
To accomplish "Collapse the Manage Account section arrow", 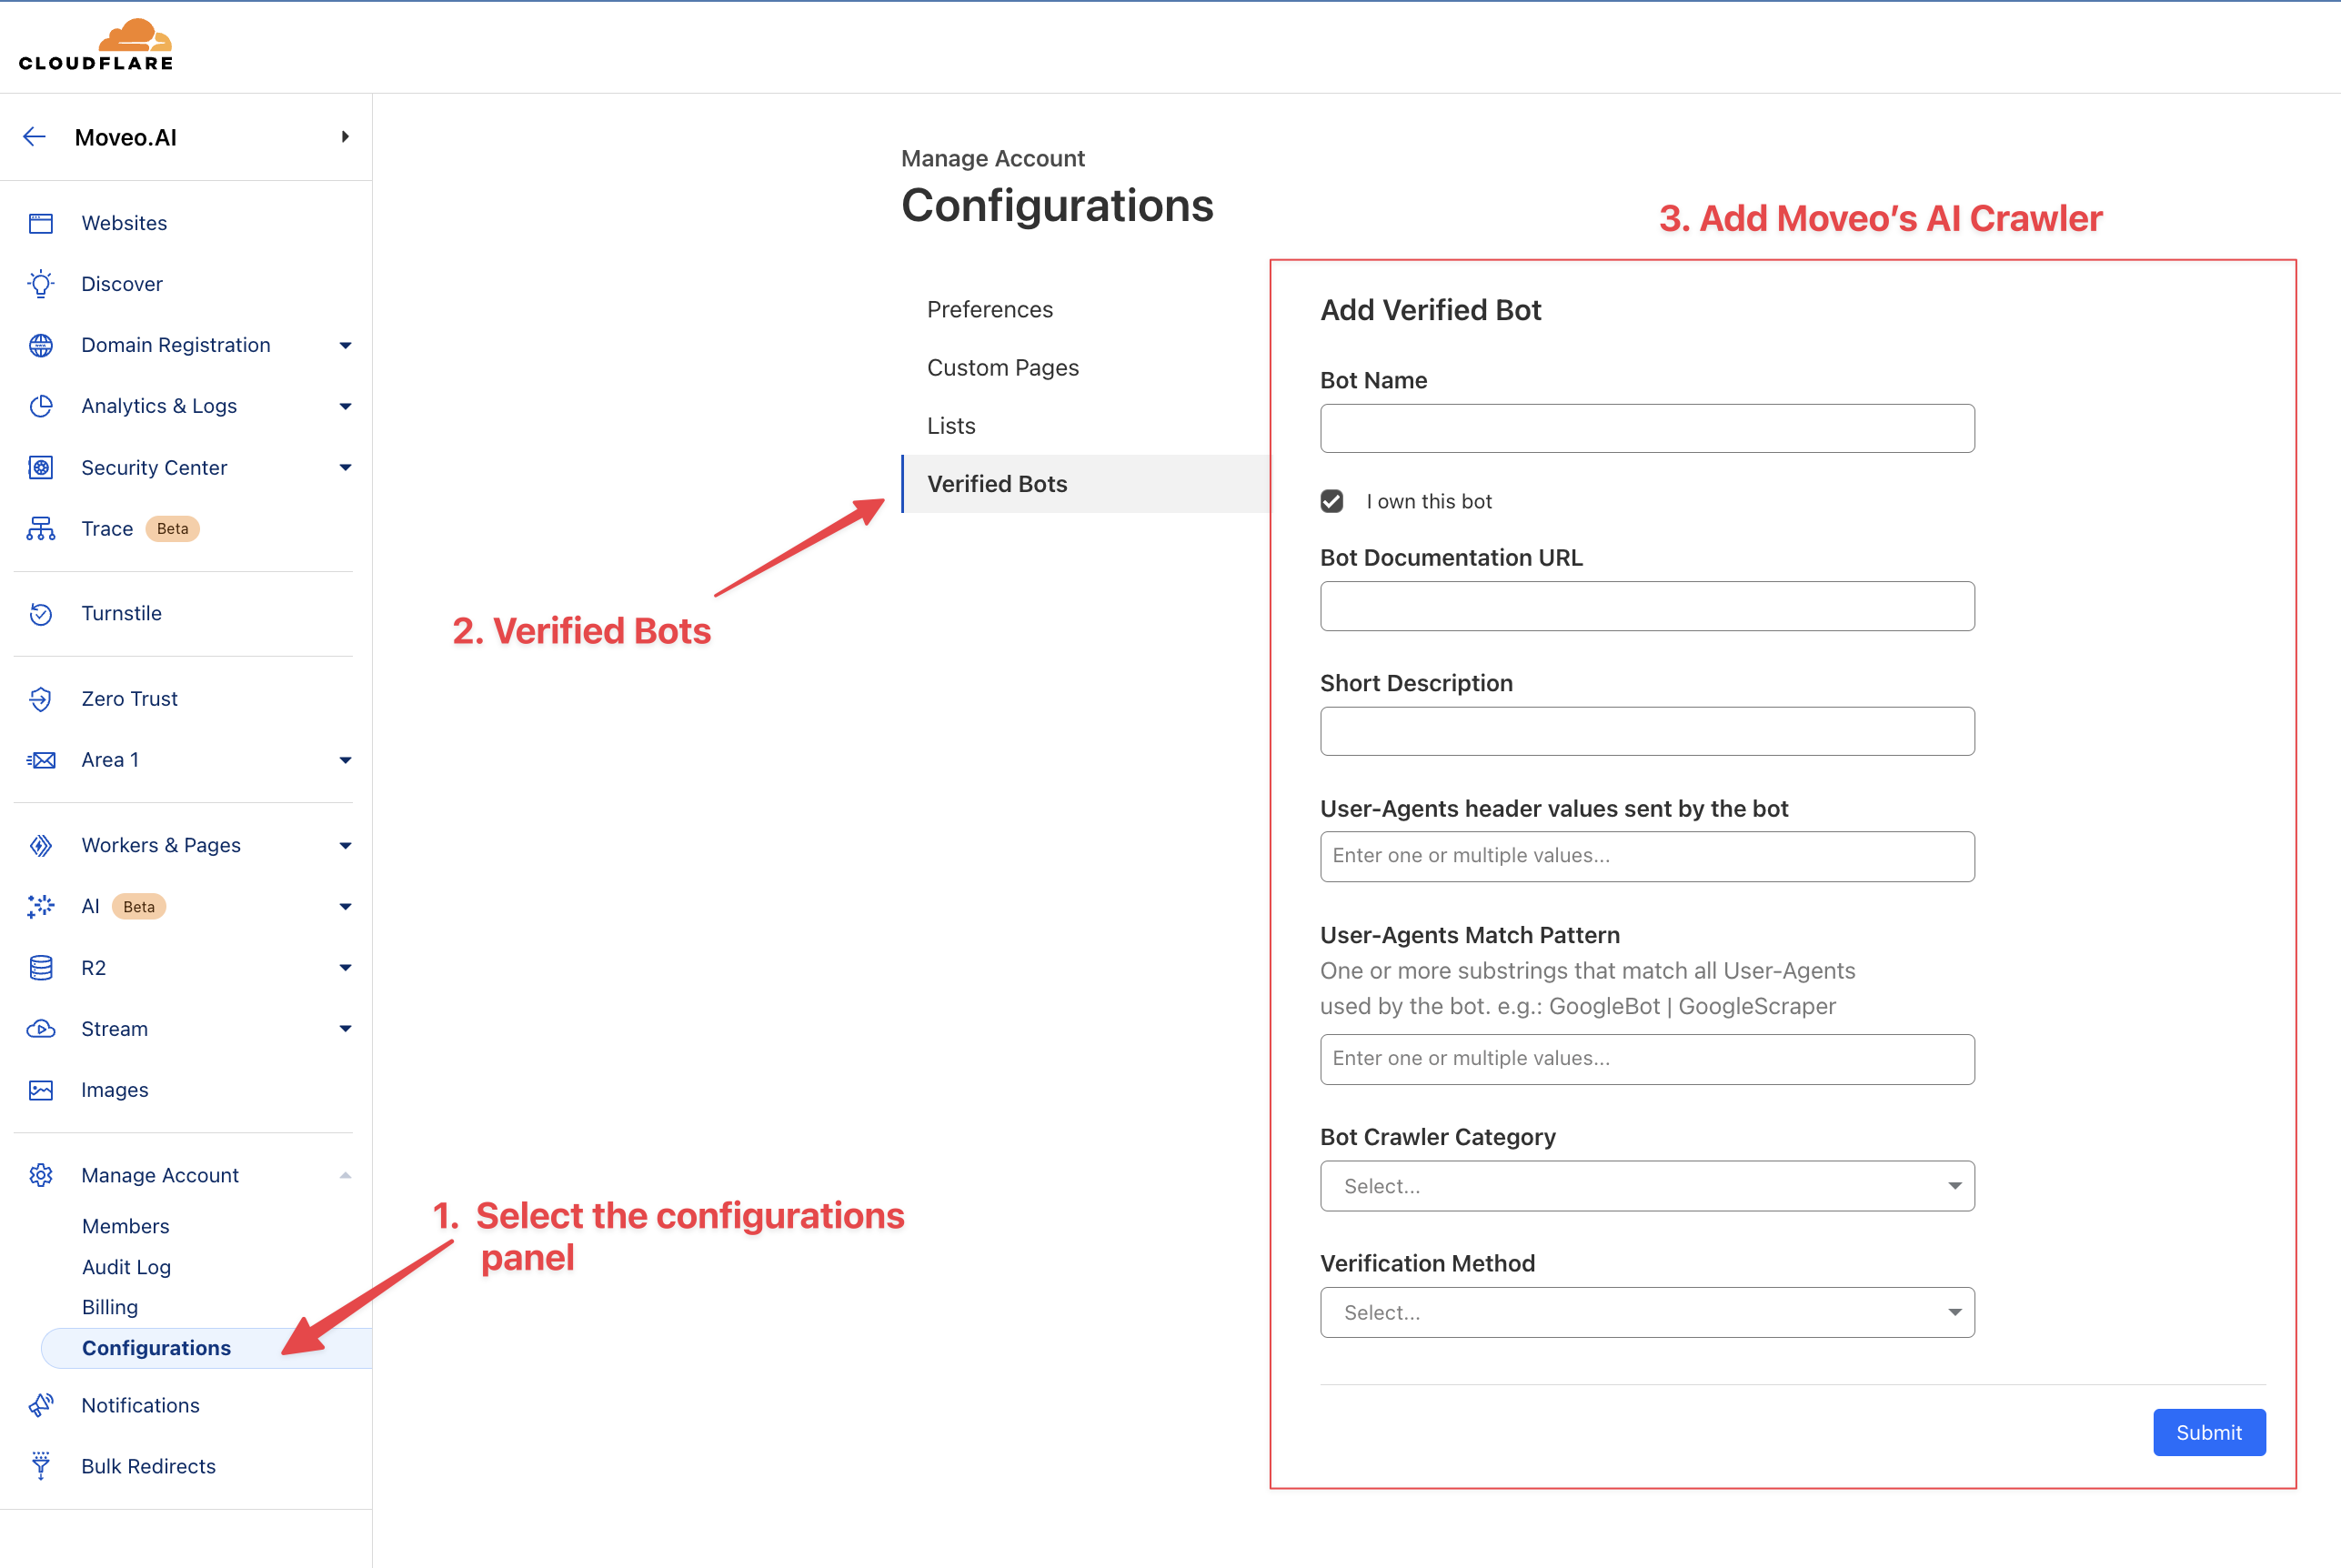I will pos(345,1175).
